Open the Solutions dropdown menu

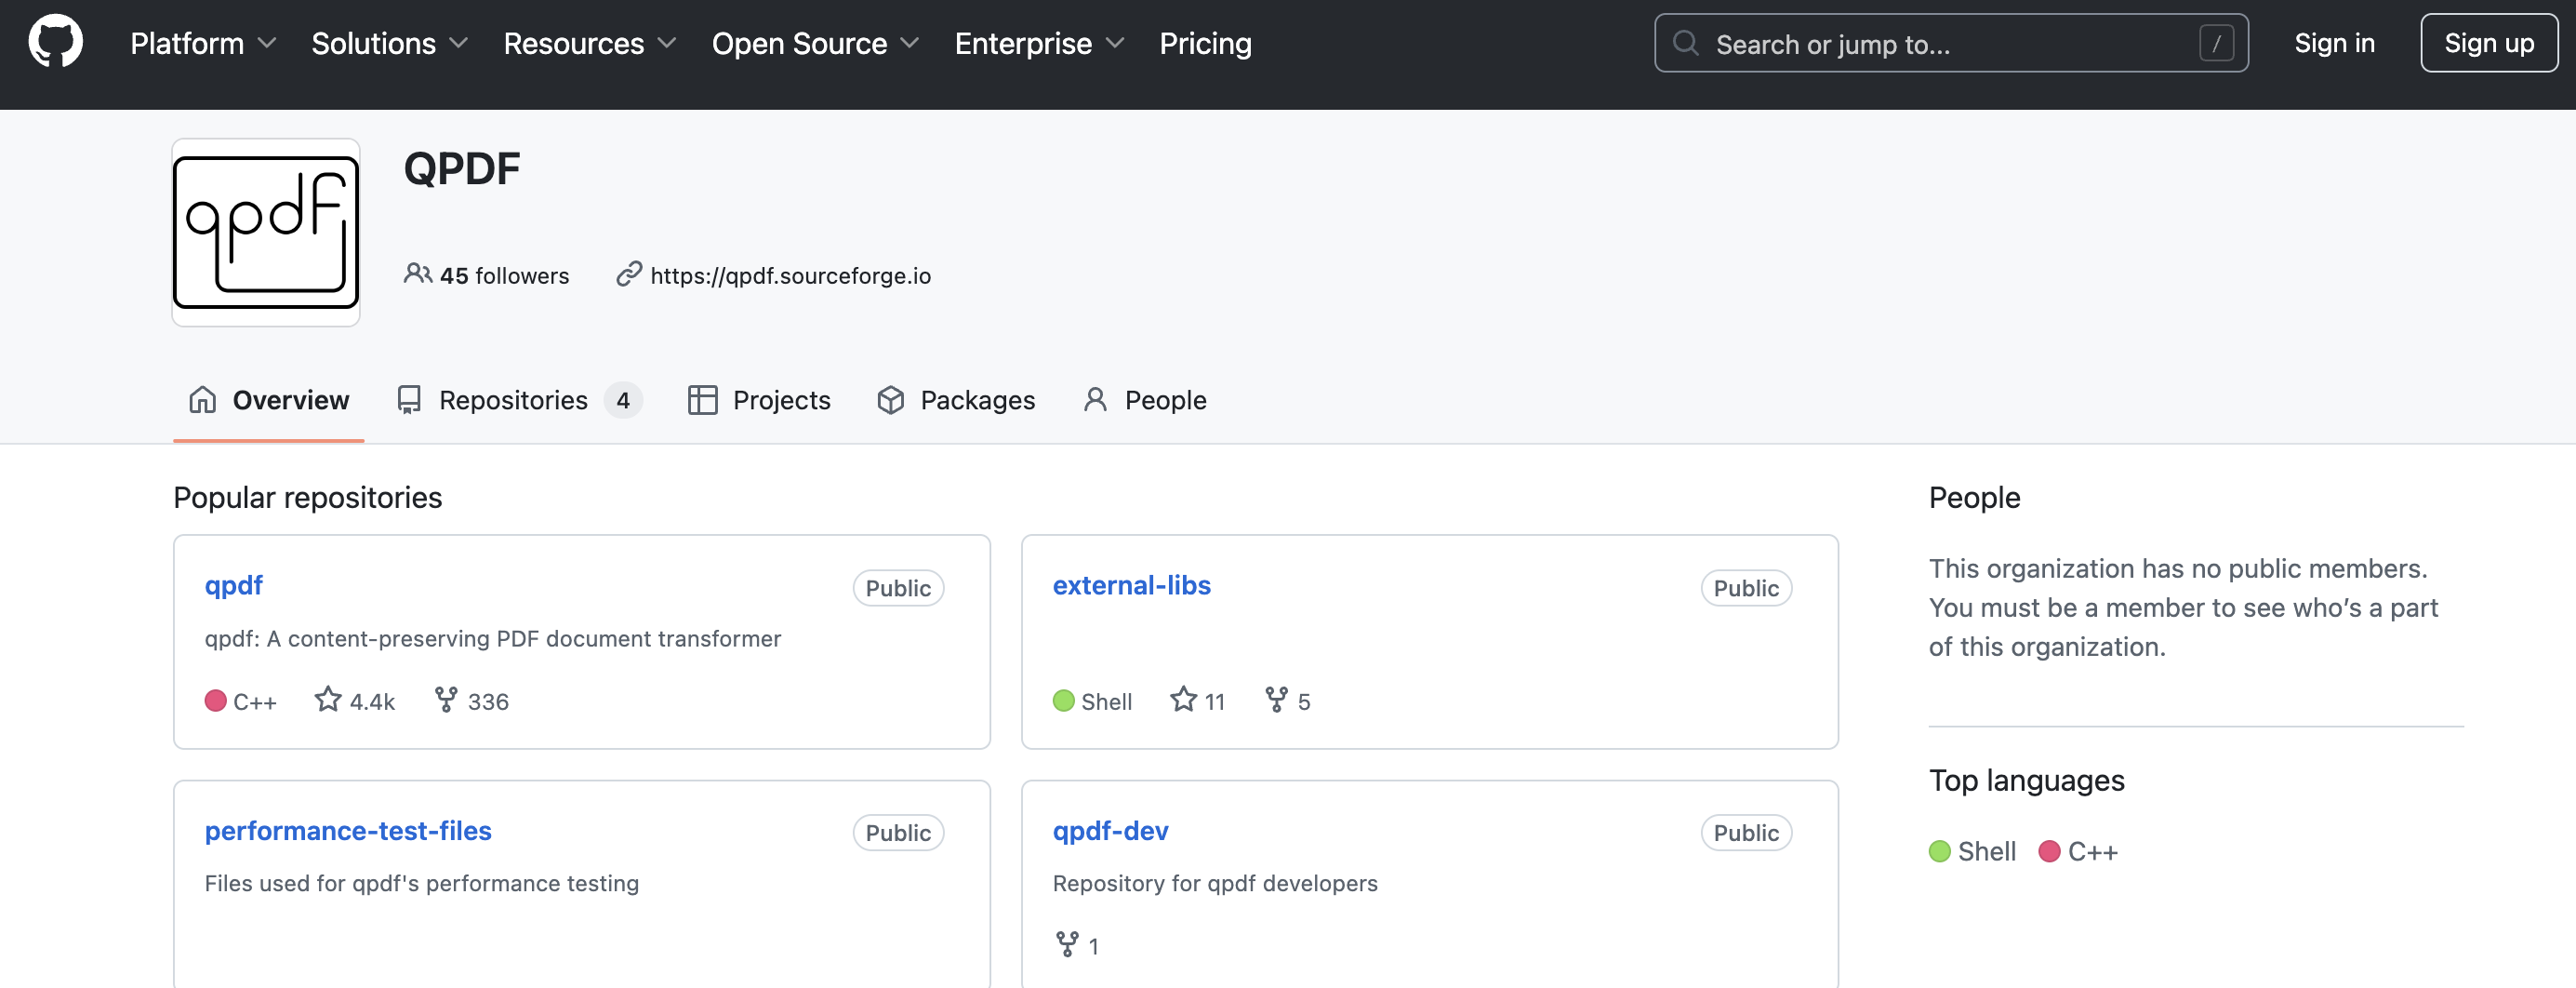pos(389,43)
